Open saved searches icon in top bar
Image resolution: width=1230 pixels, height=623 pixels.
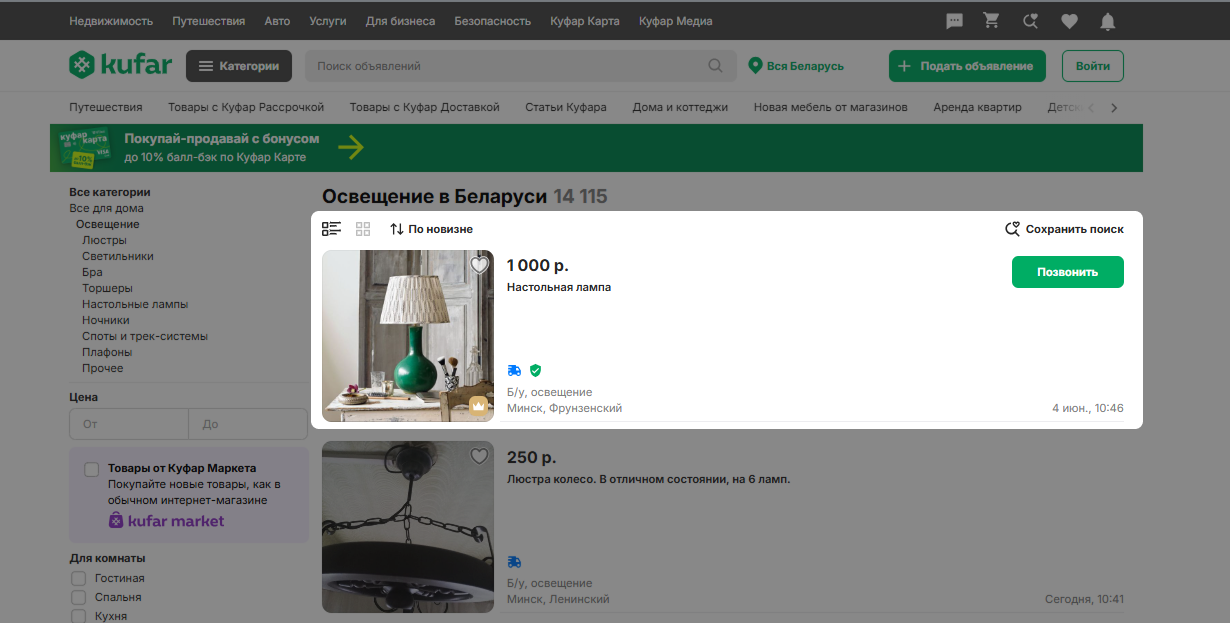[1030, 21]
